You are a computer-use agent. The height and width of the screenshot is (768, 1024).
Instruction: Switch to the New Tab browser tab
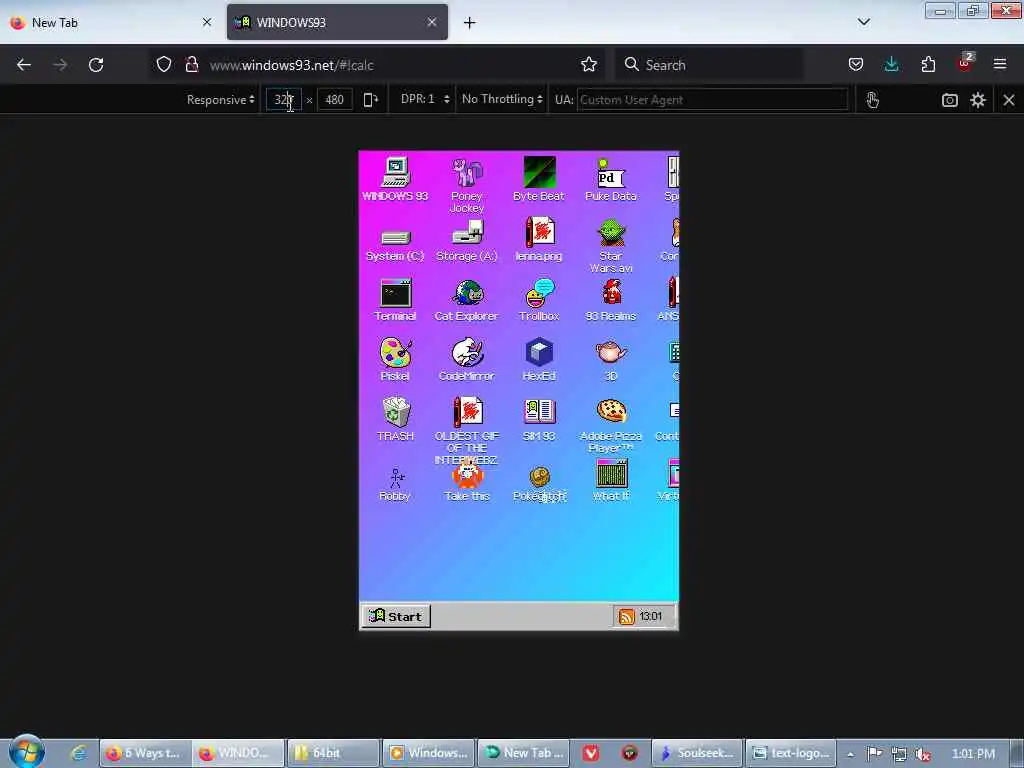[x=110, y=22]
